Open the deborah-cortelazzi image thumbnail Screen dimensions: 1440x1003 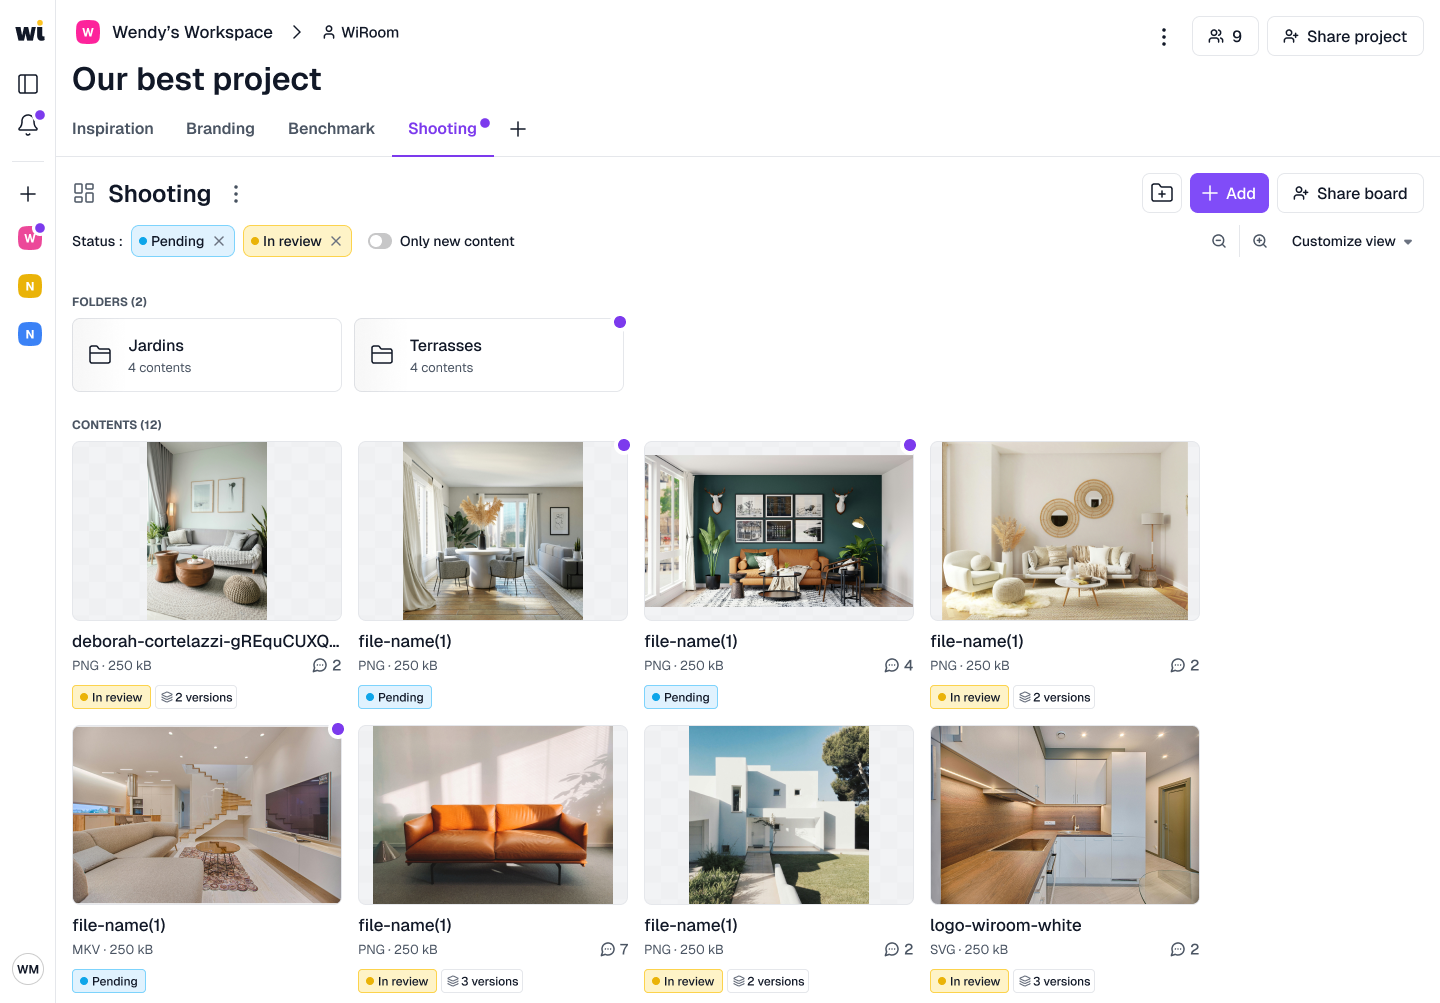pos(207,531)
